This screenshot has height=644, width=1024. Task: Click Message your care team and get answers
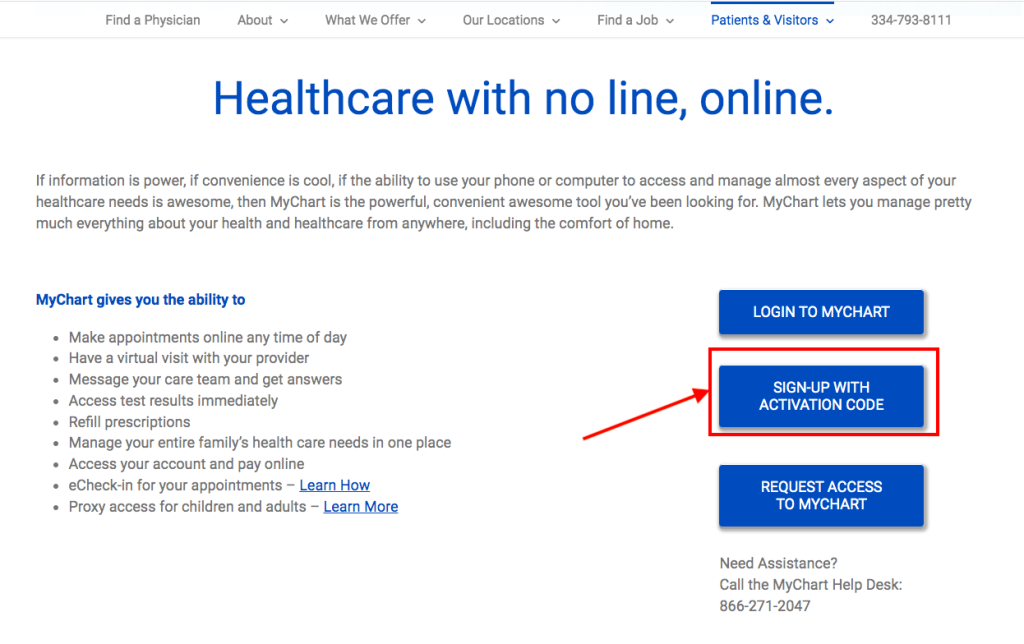(205, 379)
